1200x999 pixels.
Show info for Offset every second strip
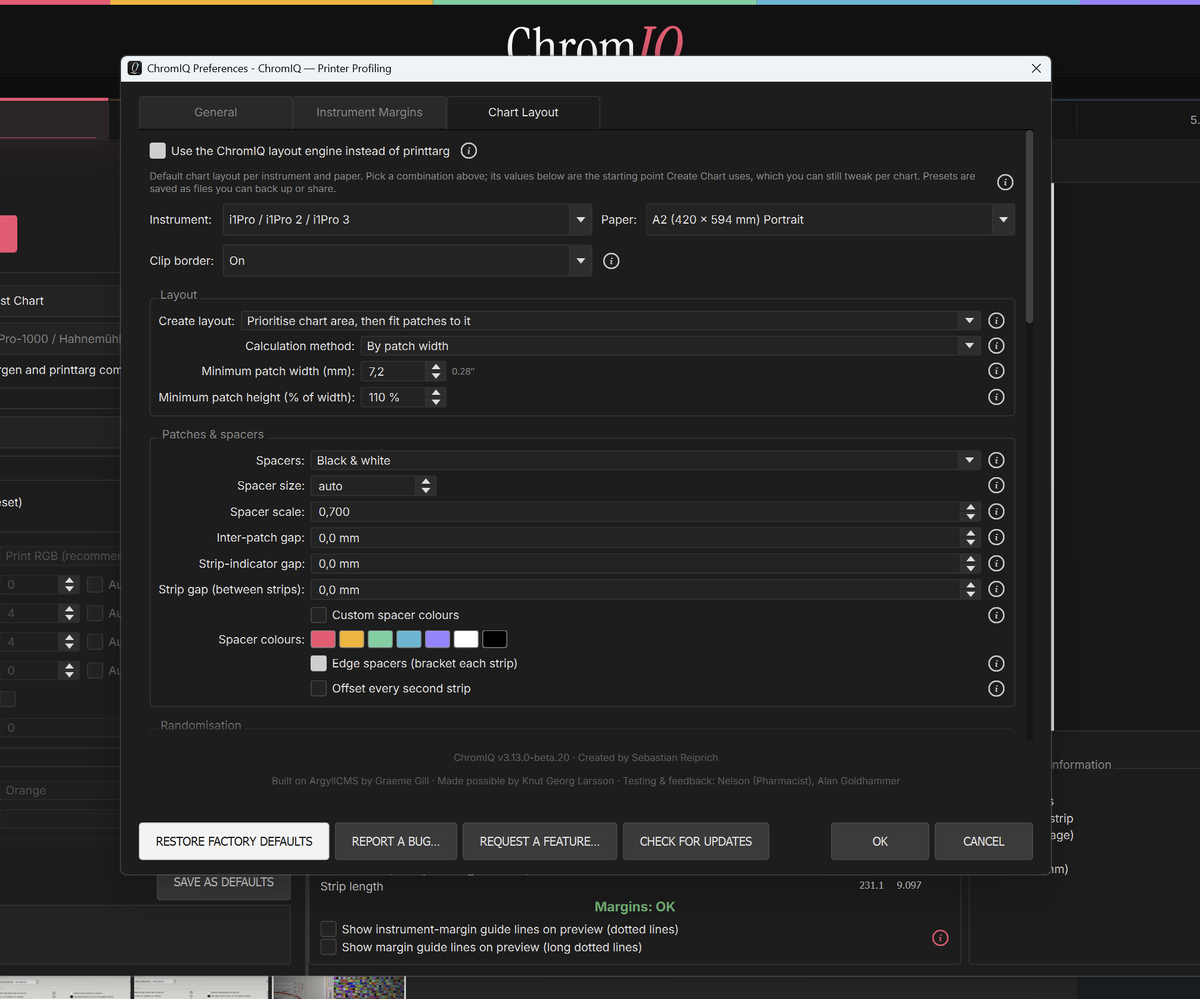(x=996, y=688)
